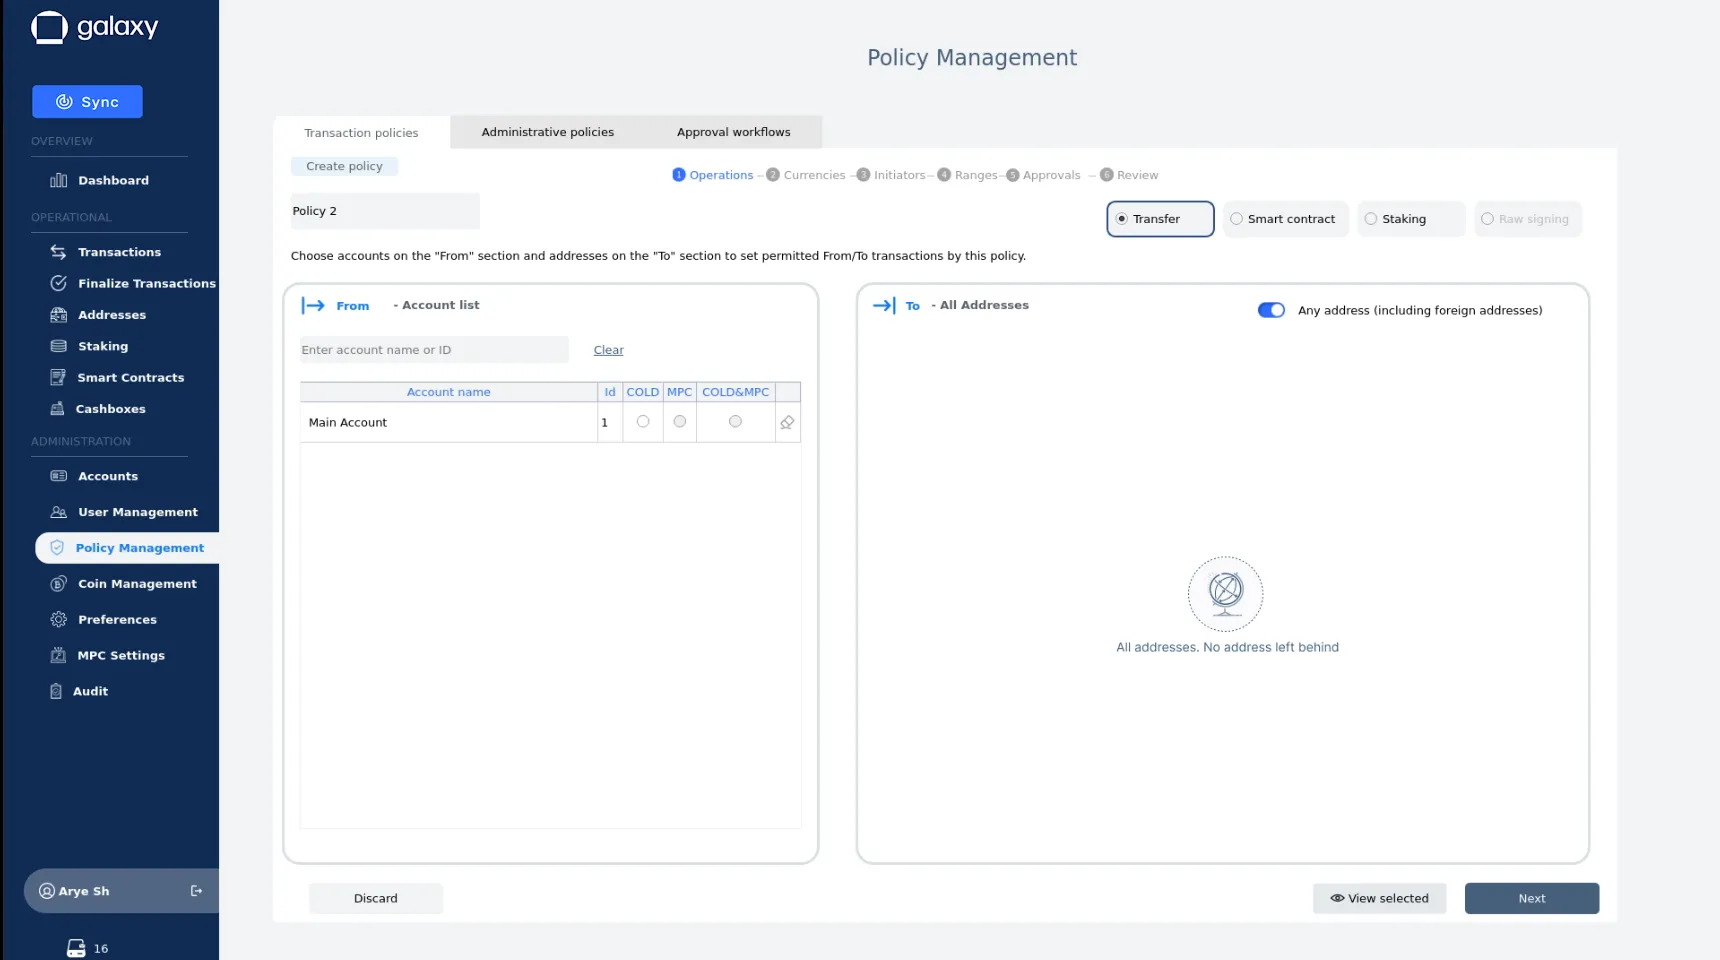Select COLD radio for Main Account

point(643,422)
